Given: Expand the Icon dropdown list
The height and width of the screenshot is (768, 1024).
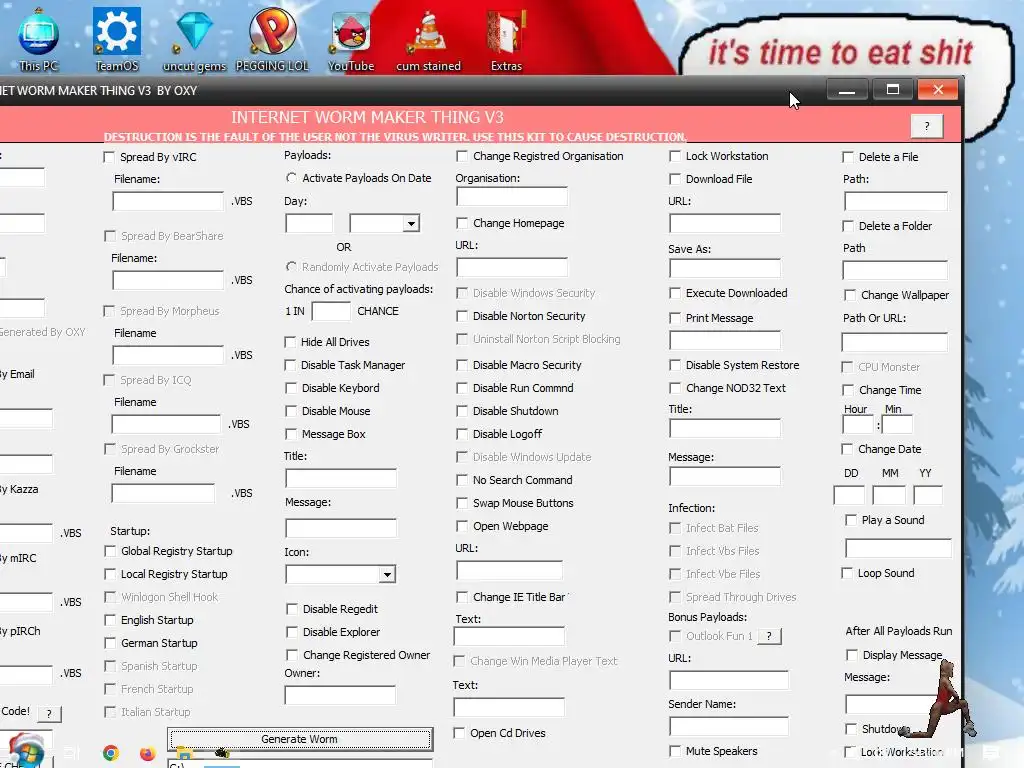Looking at the screenshot, I should pos(387,575).
